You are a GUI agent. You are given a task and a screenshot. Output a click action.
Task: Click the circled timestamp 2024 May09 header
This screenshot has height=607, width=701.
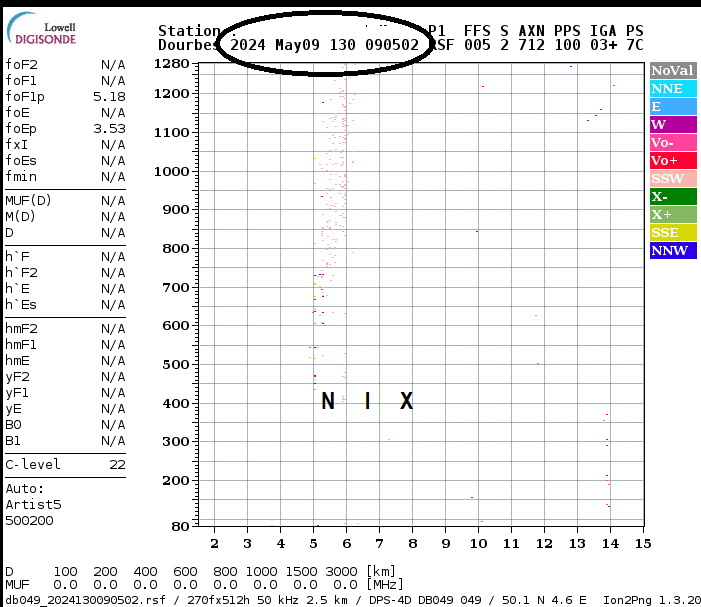coord(324,45)
